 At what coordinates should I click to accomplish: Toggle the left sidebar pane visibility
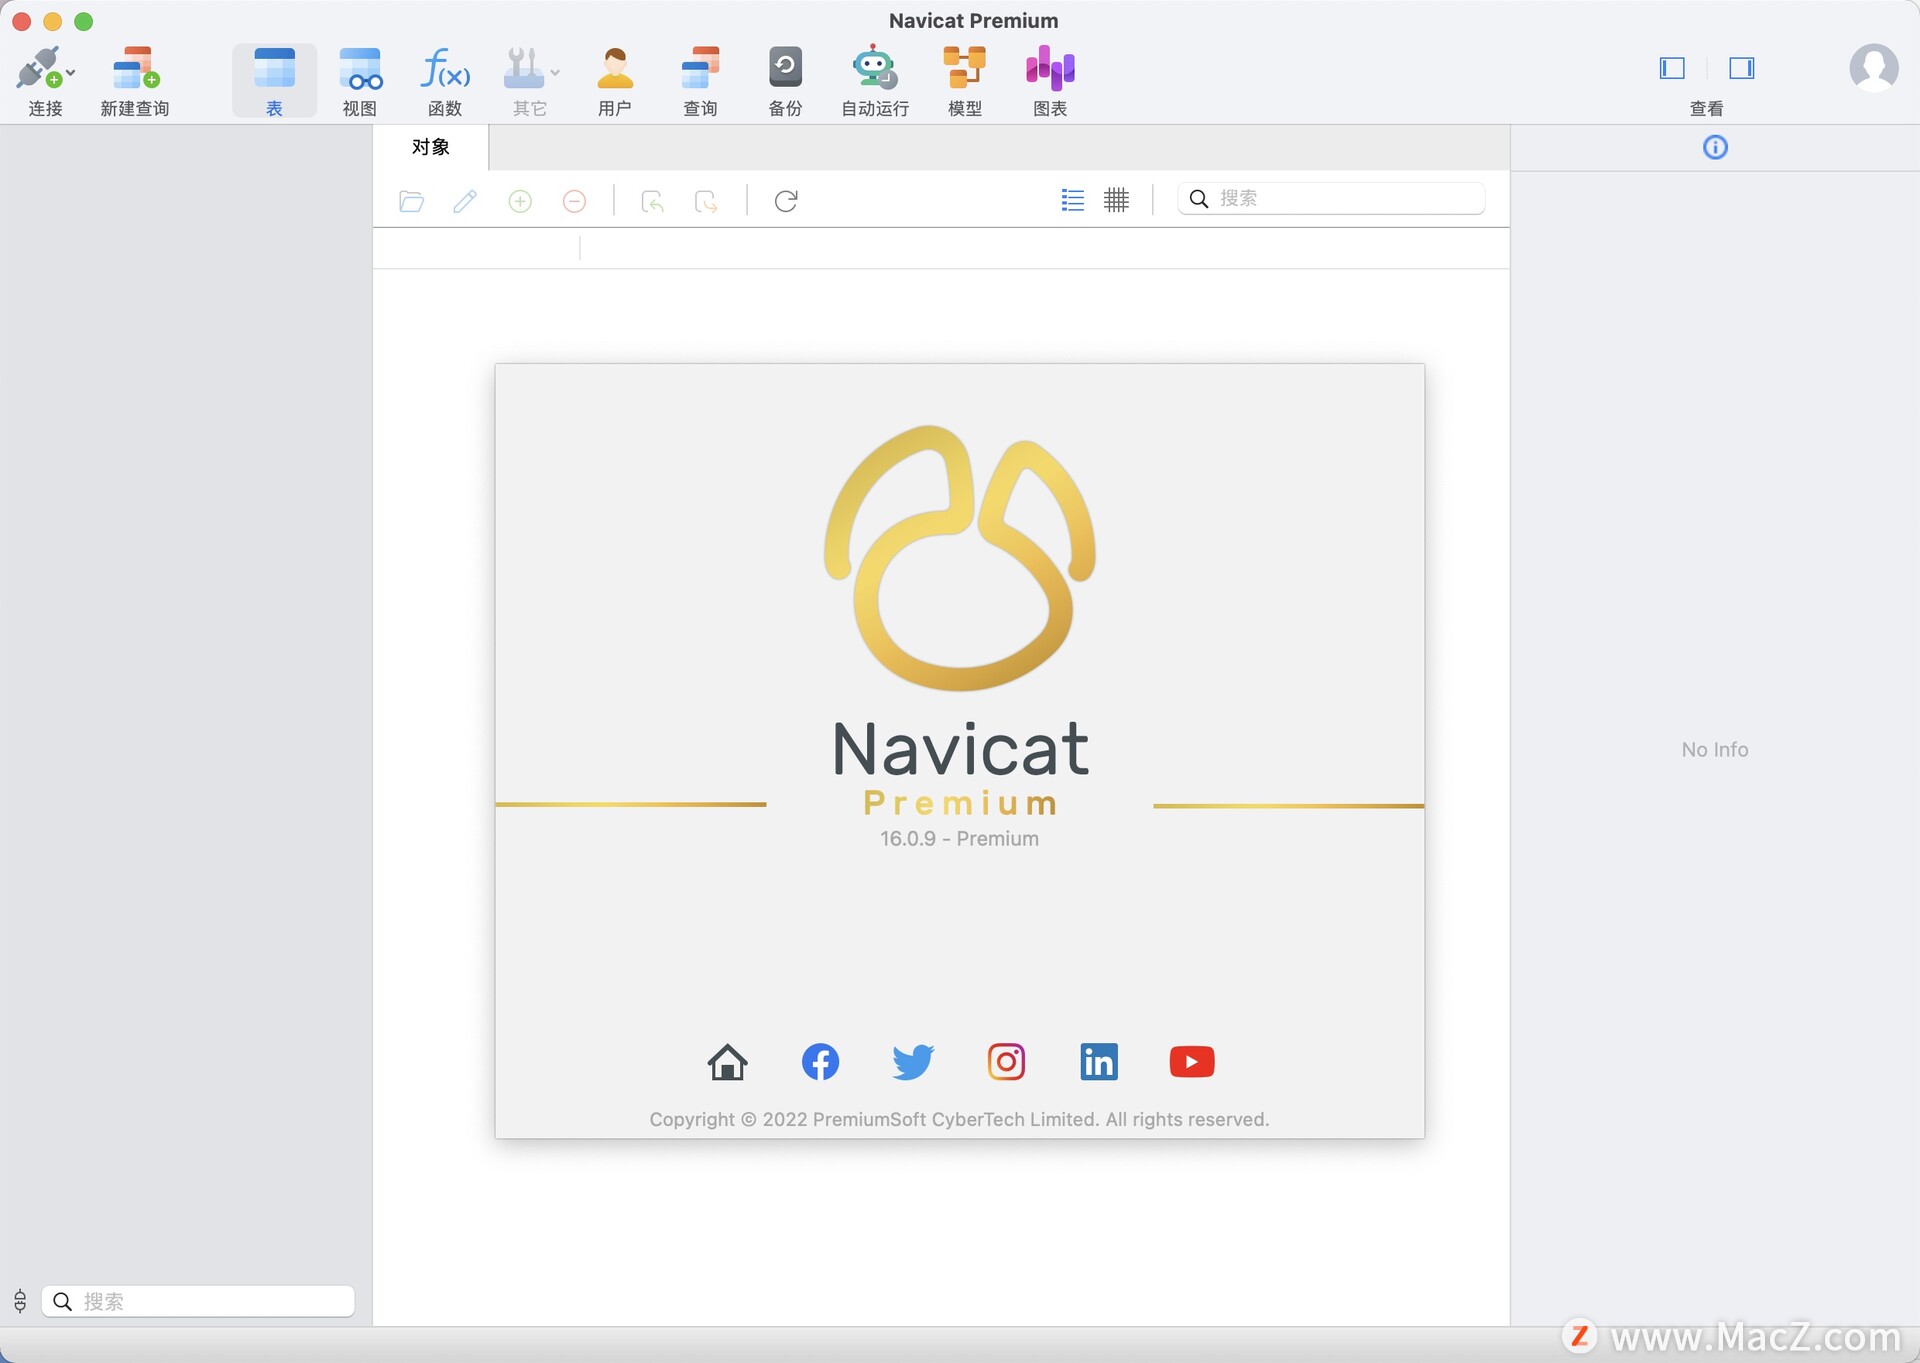(1672, 68)
